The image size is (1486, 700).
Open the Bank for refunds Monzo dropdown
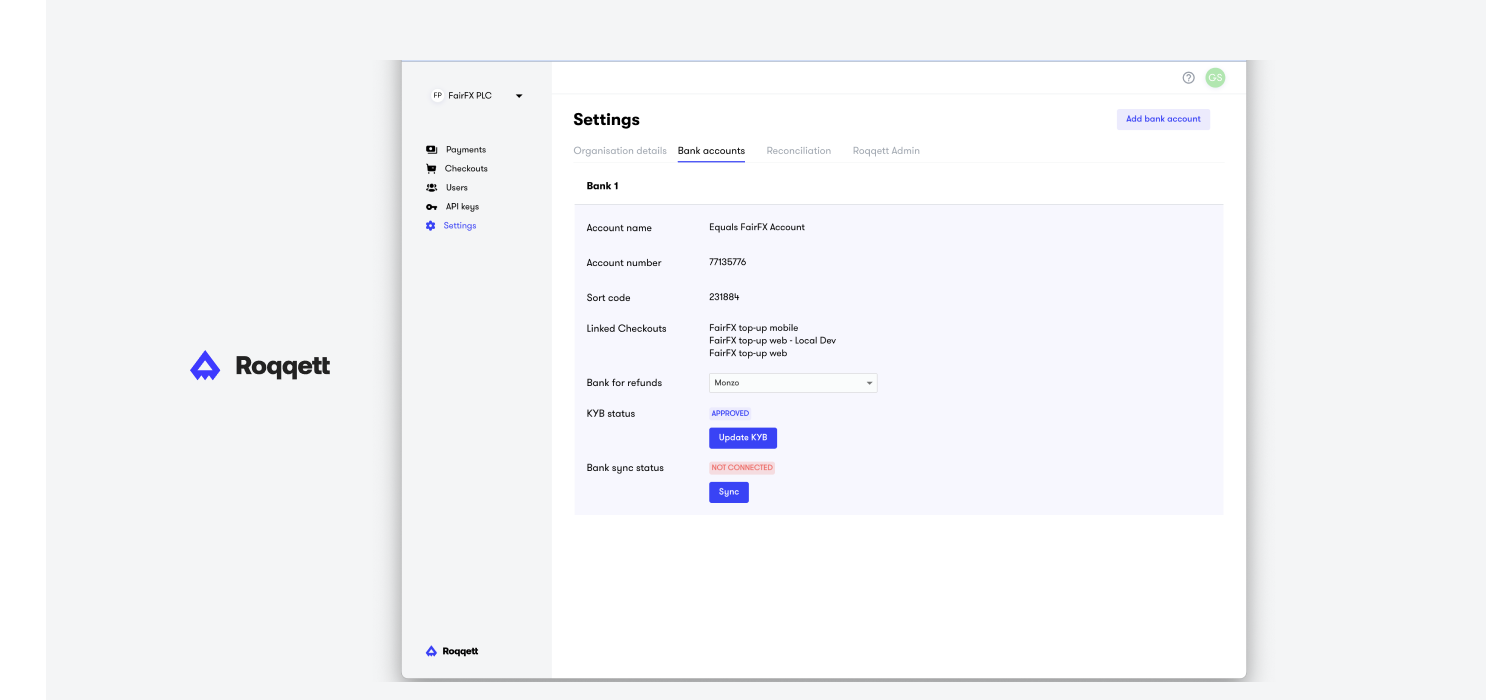point(793,383)
